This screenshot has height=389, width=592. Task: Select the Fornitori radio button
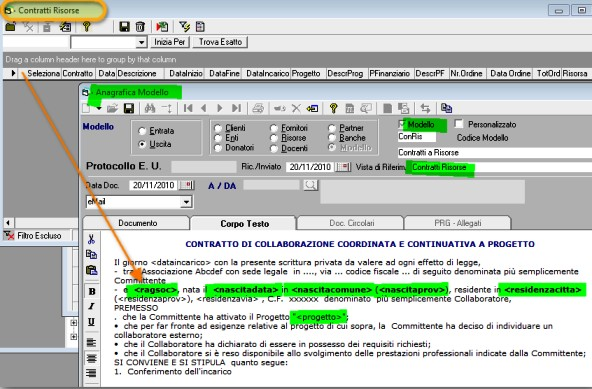(274, 128)
